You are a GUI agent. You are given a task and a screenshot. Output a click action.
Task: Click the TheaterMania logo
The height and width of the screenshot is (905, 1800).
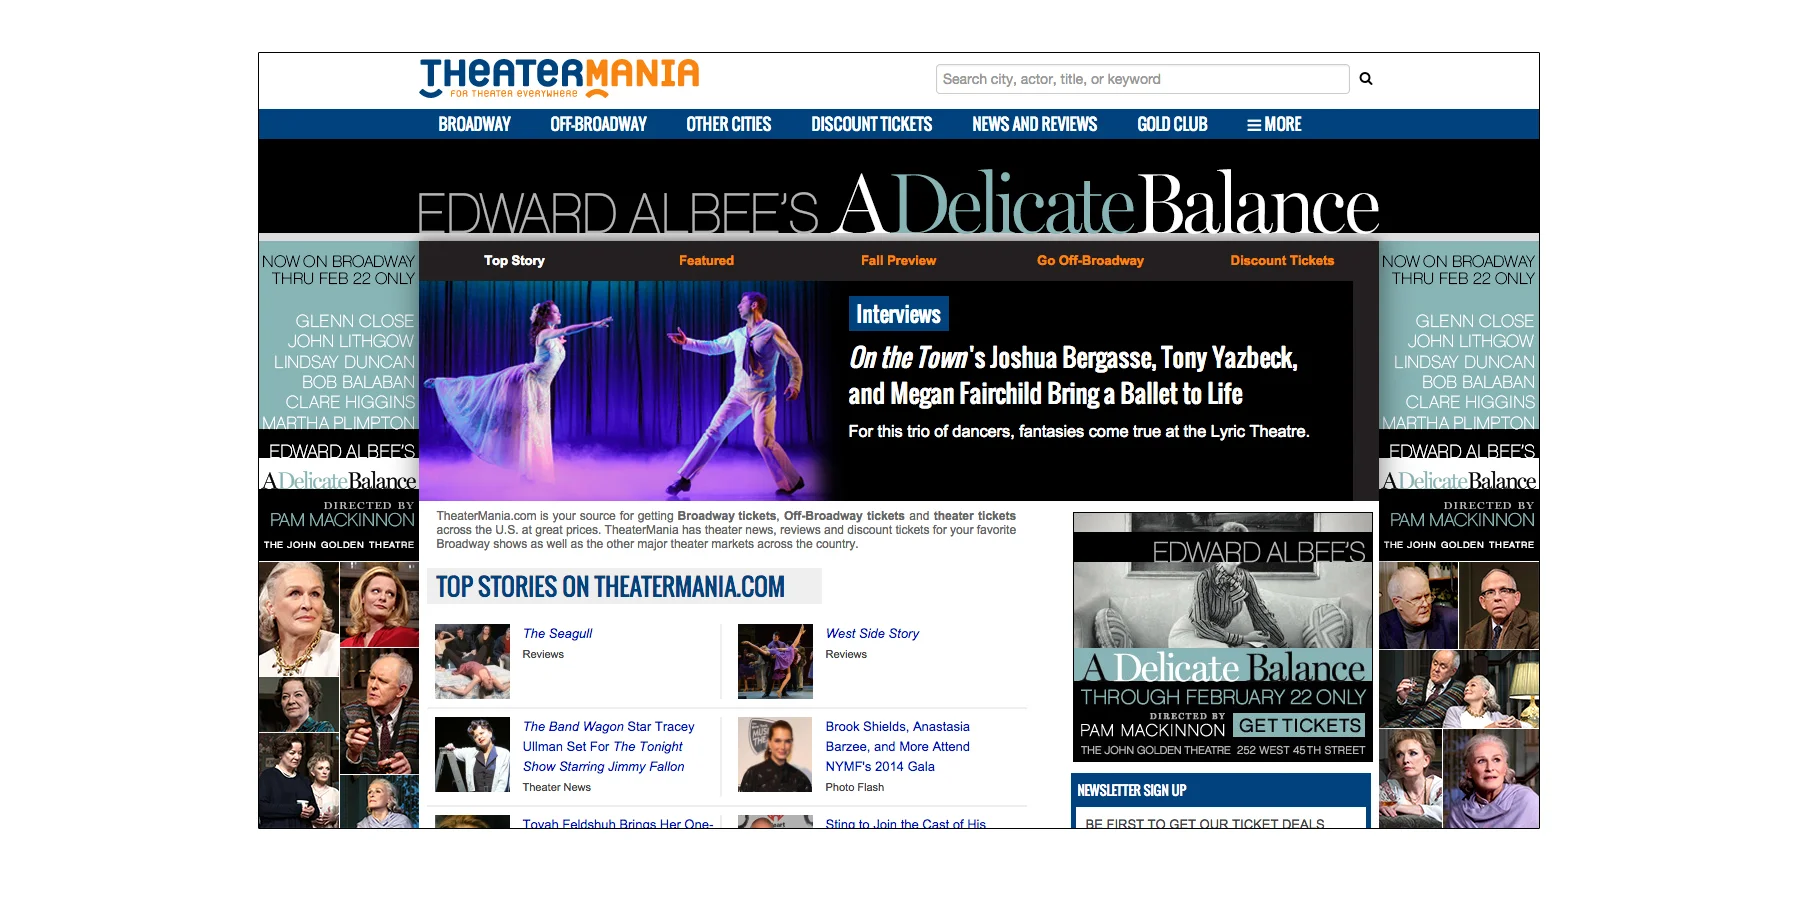[557, 77]
